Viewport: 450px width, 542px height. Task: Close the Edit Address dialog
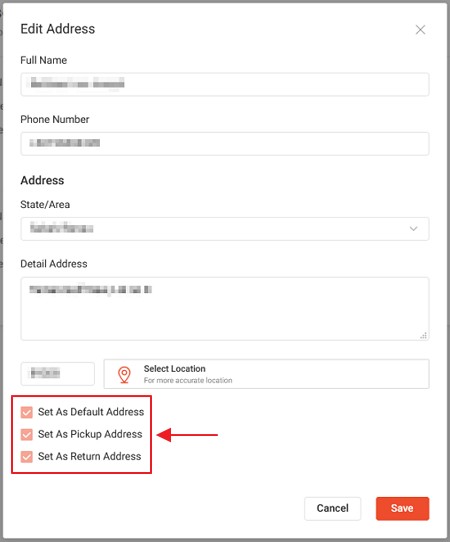(x=420, y=30)
